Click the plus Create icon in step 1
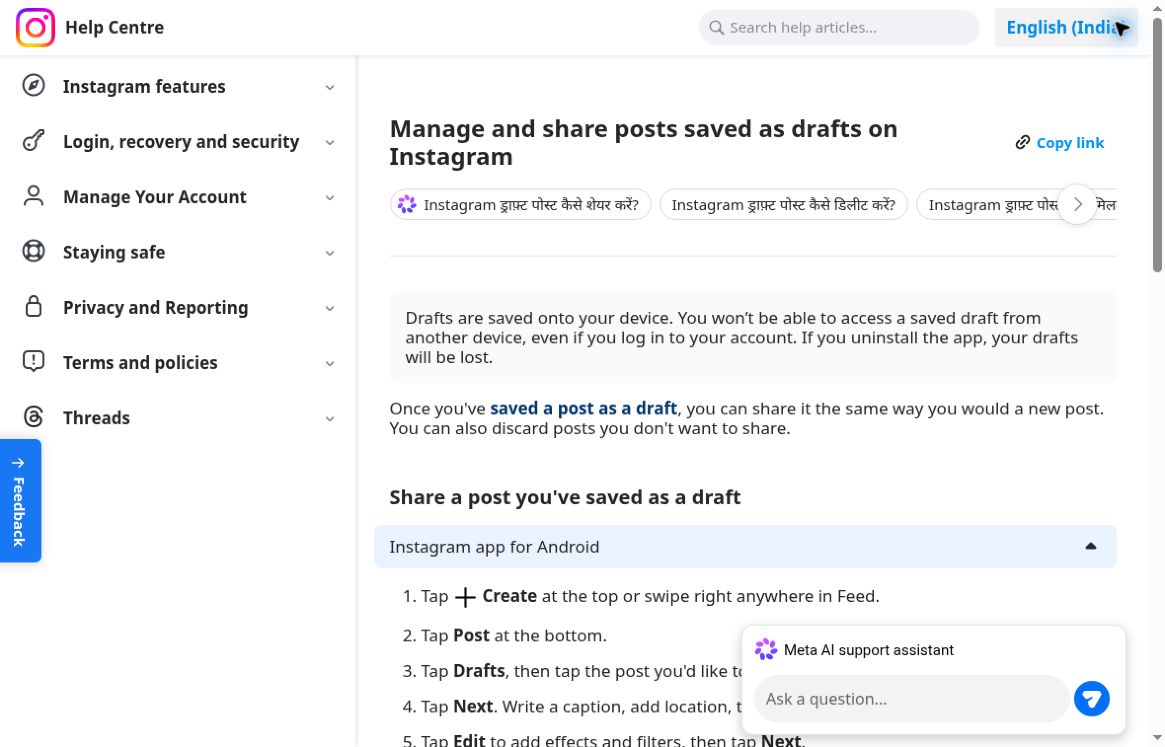This screenshot has width=1165, height=747. click(x=465, y=597)
